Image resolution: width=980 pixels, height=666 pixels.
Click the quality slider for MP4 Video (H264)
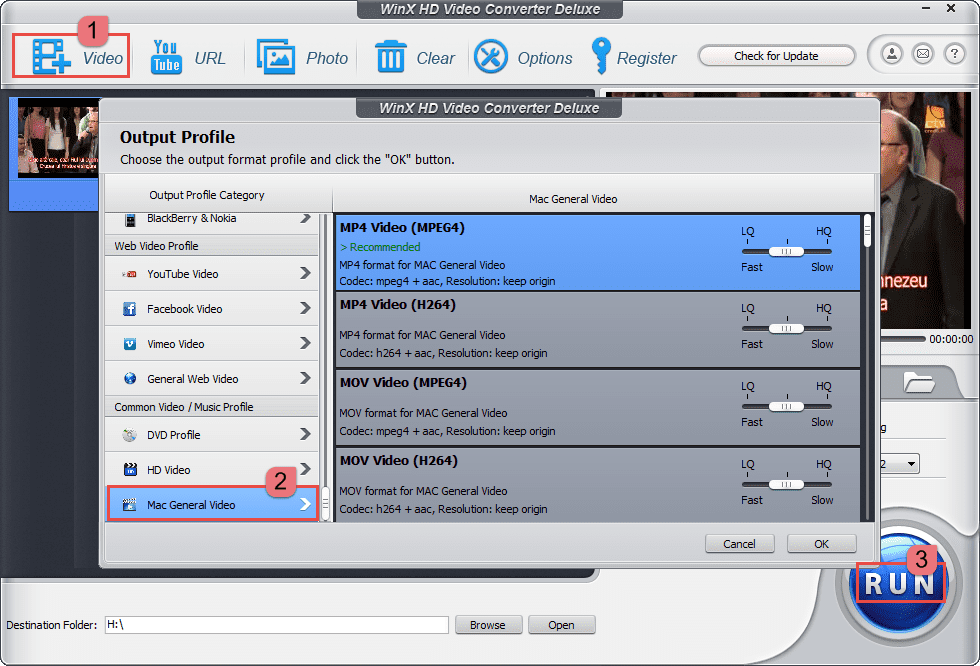(x=786, y=328)
